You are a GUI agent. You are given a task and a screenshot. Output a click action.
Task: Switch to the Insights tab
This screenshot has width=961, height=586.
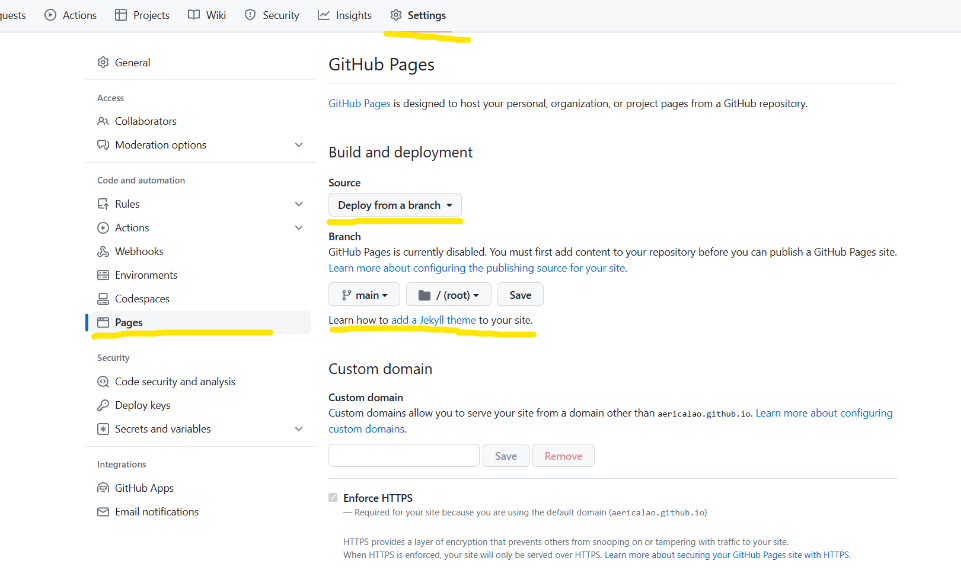click(x=344, y=15)
